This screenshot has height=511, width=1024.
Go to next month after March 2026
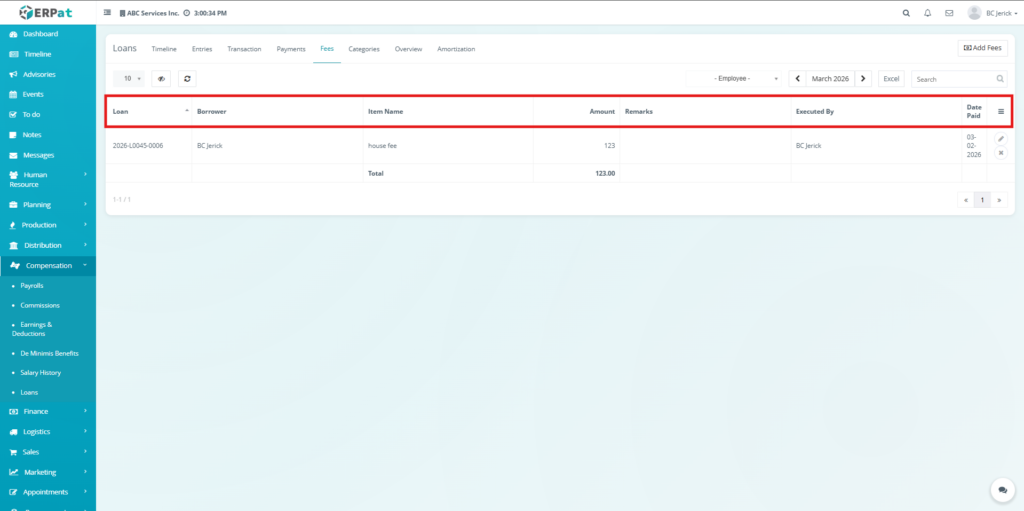click(864, 78)
